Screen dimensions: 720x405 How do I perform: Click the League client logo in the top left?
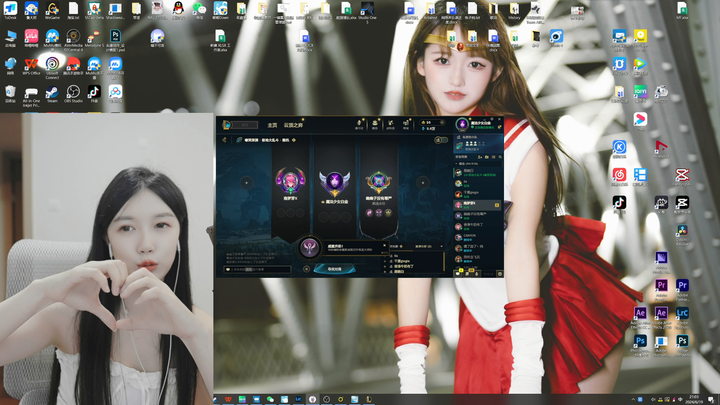[x=226, y=124]
